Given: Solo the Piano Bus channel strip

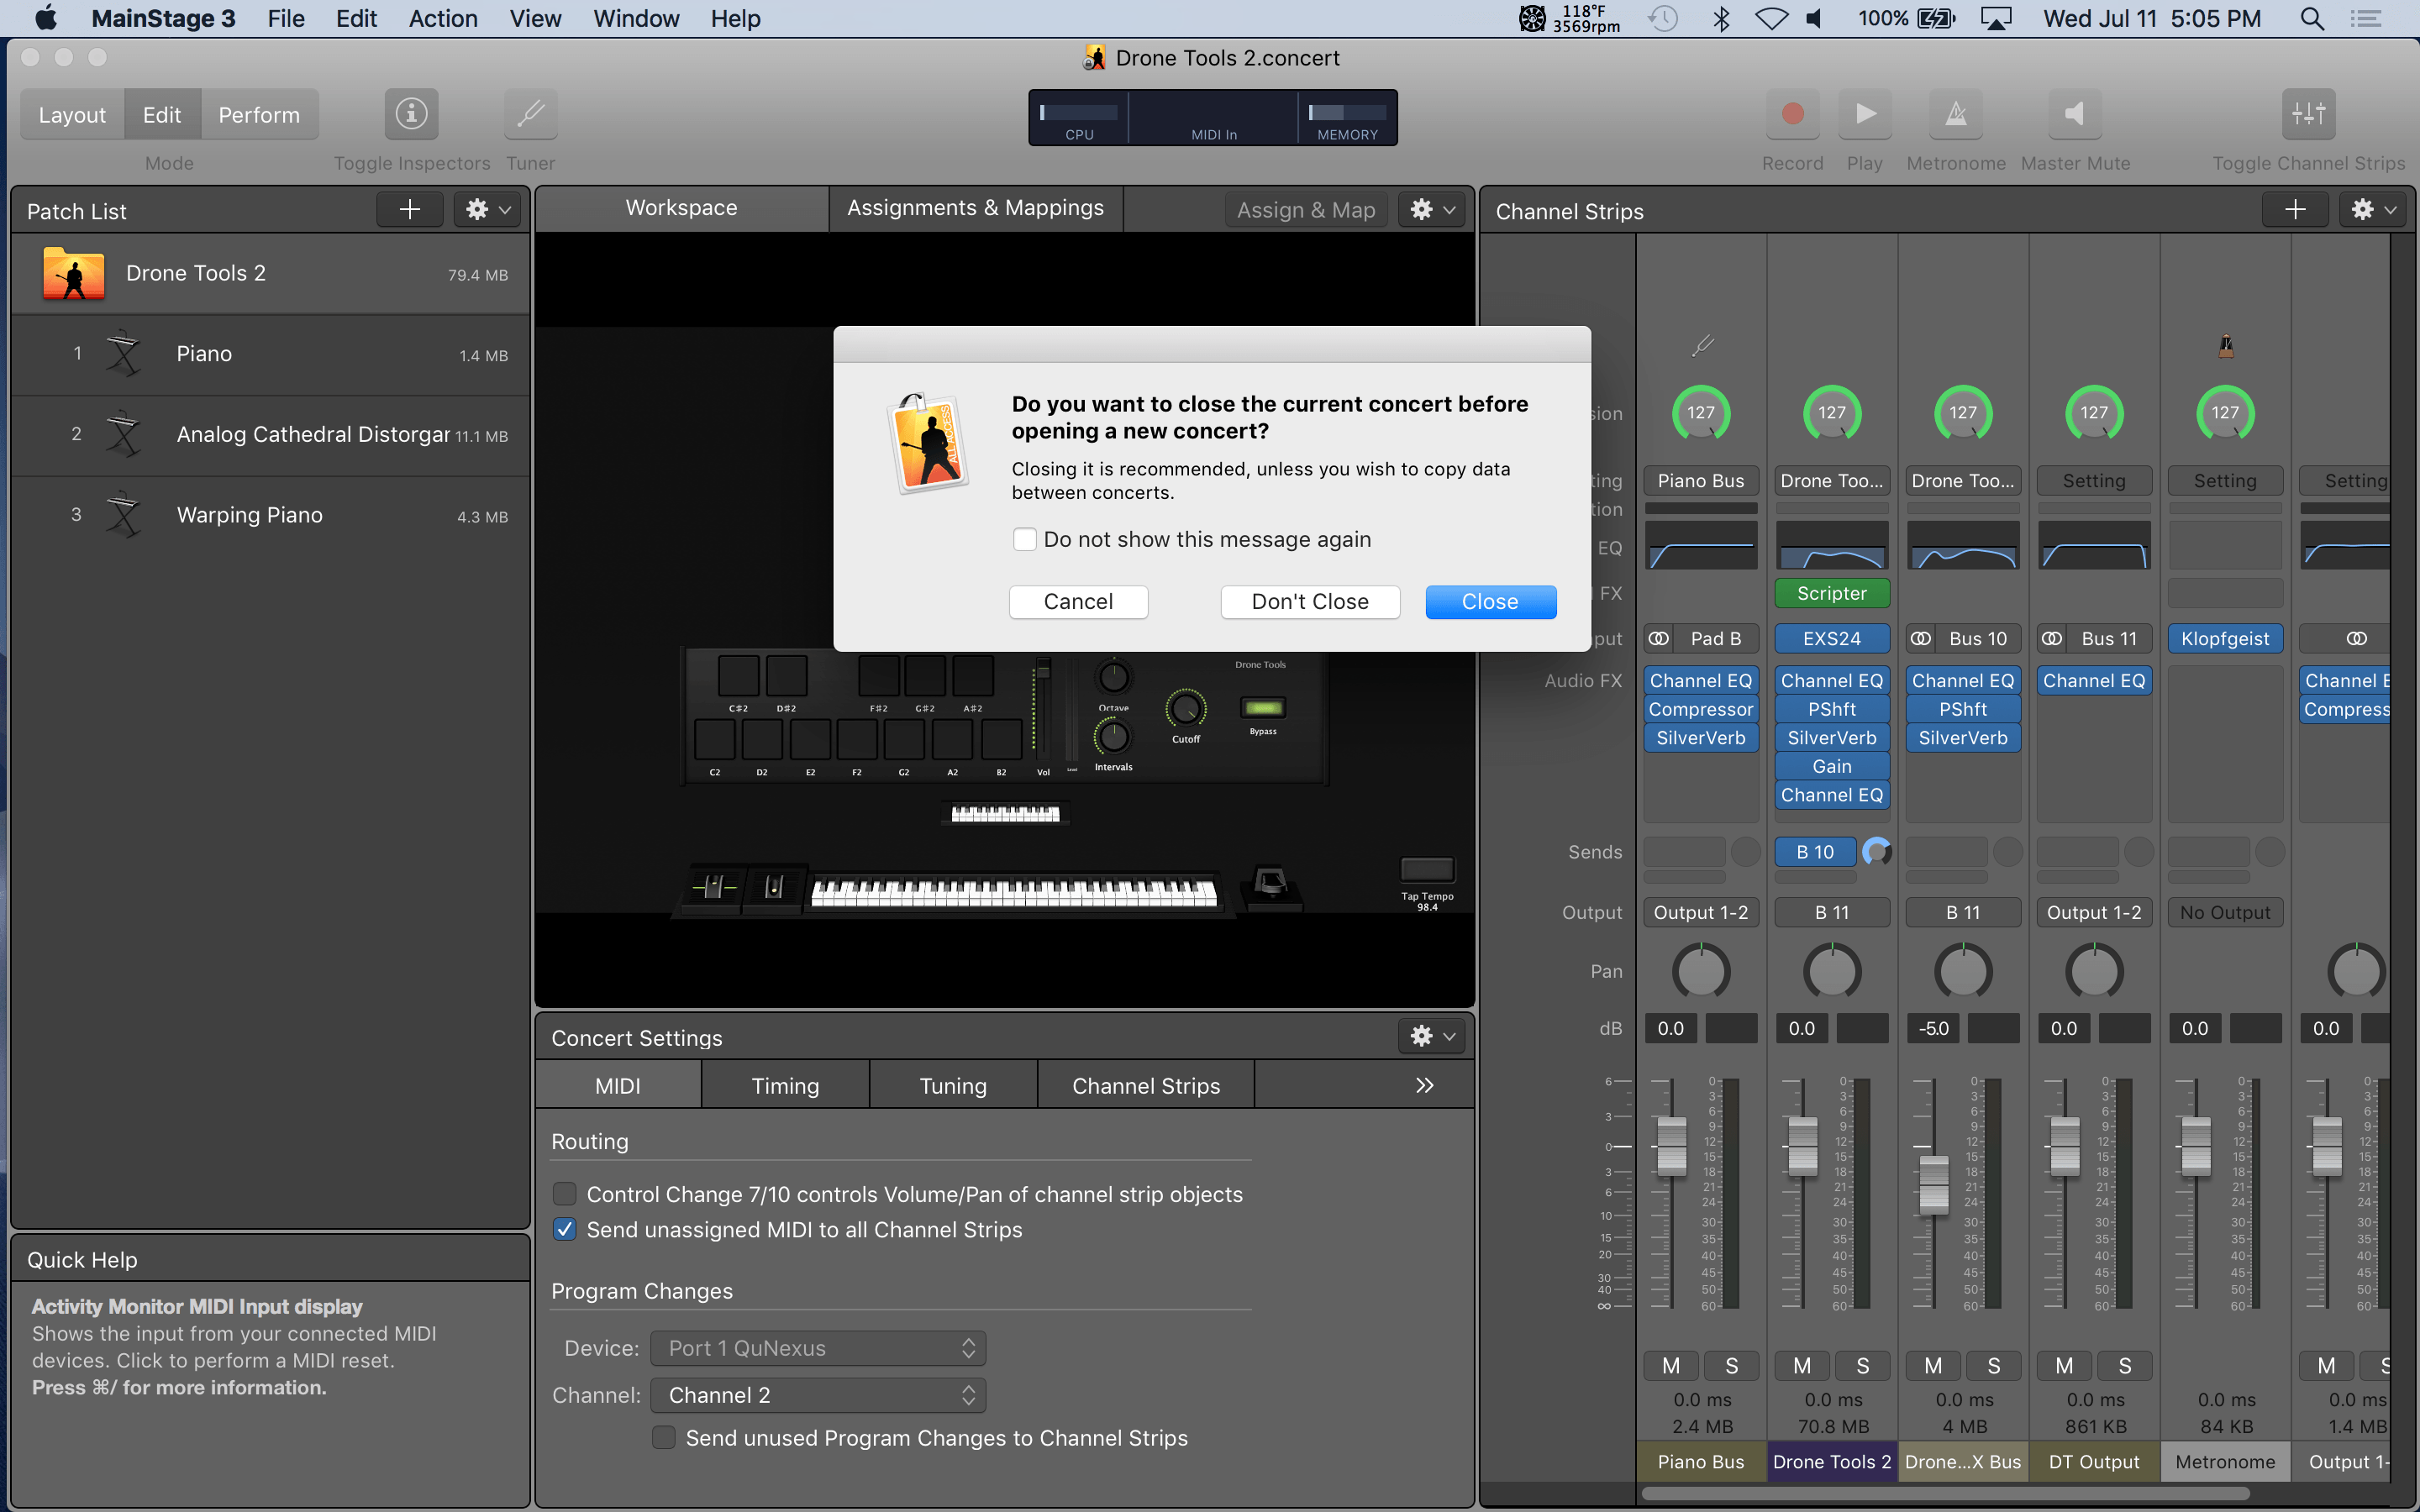Looking at the screenshot, I should click(1731, 1365).
